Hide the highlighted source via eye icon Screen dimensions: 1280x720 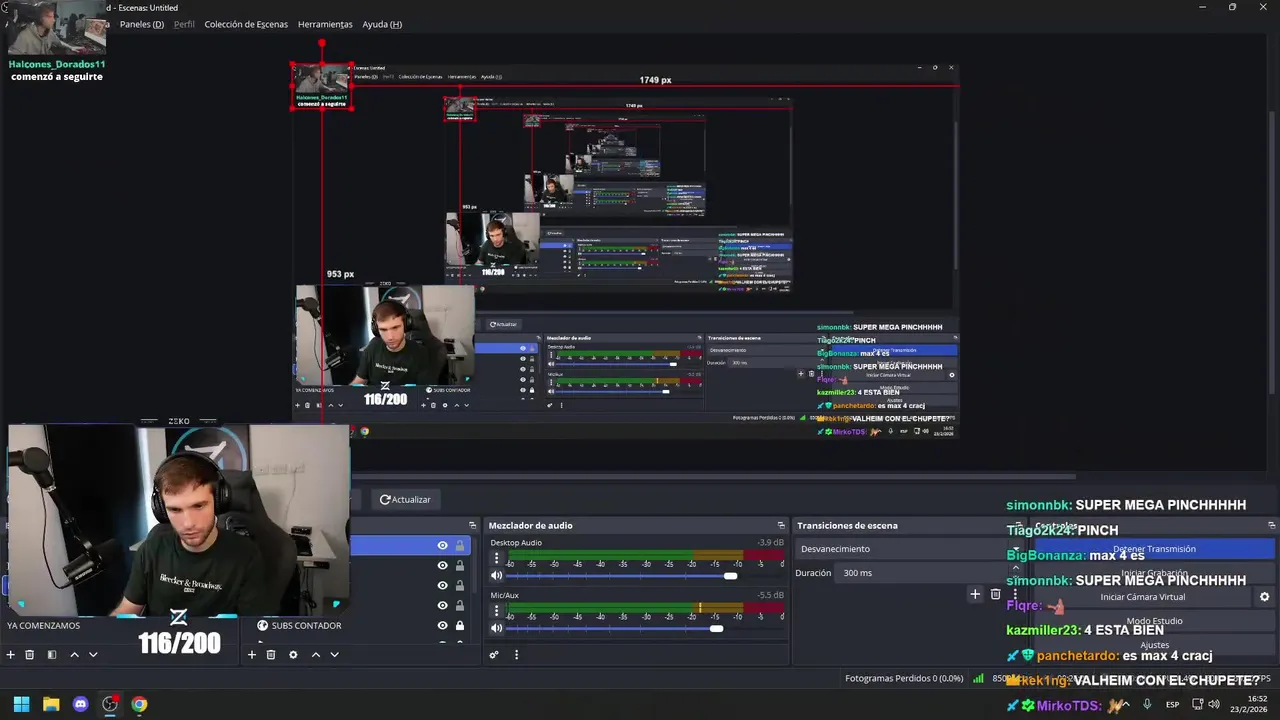point(442,545)
